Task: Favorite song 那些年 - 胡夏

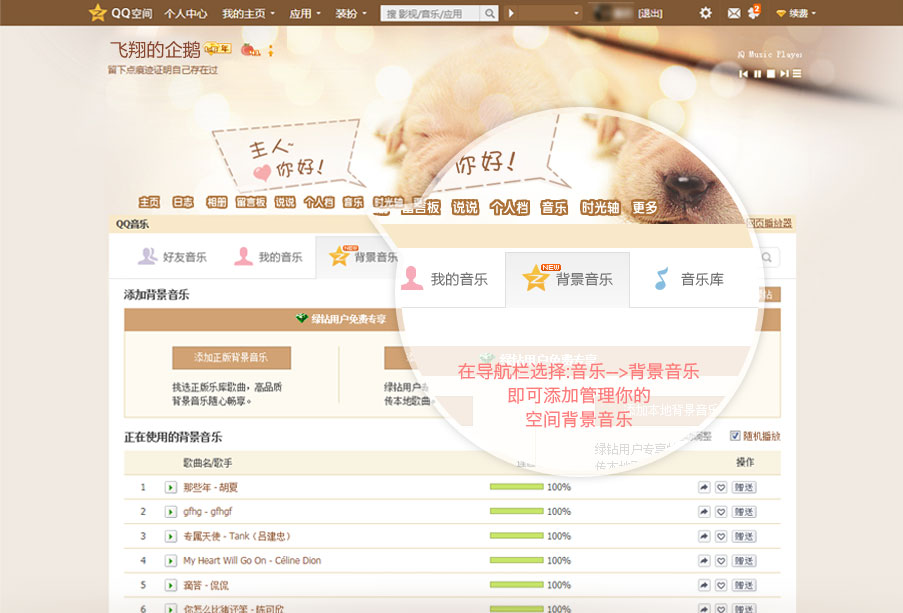Action: click(721, 487)
